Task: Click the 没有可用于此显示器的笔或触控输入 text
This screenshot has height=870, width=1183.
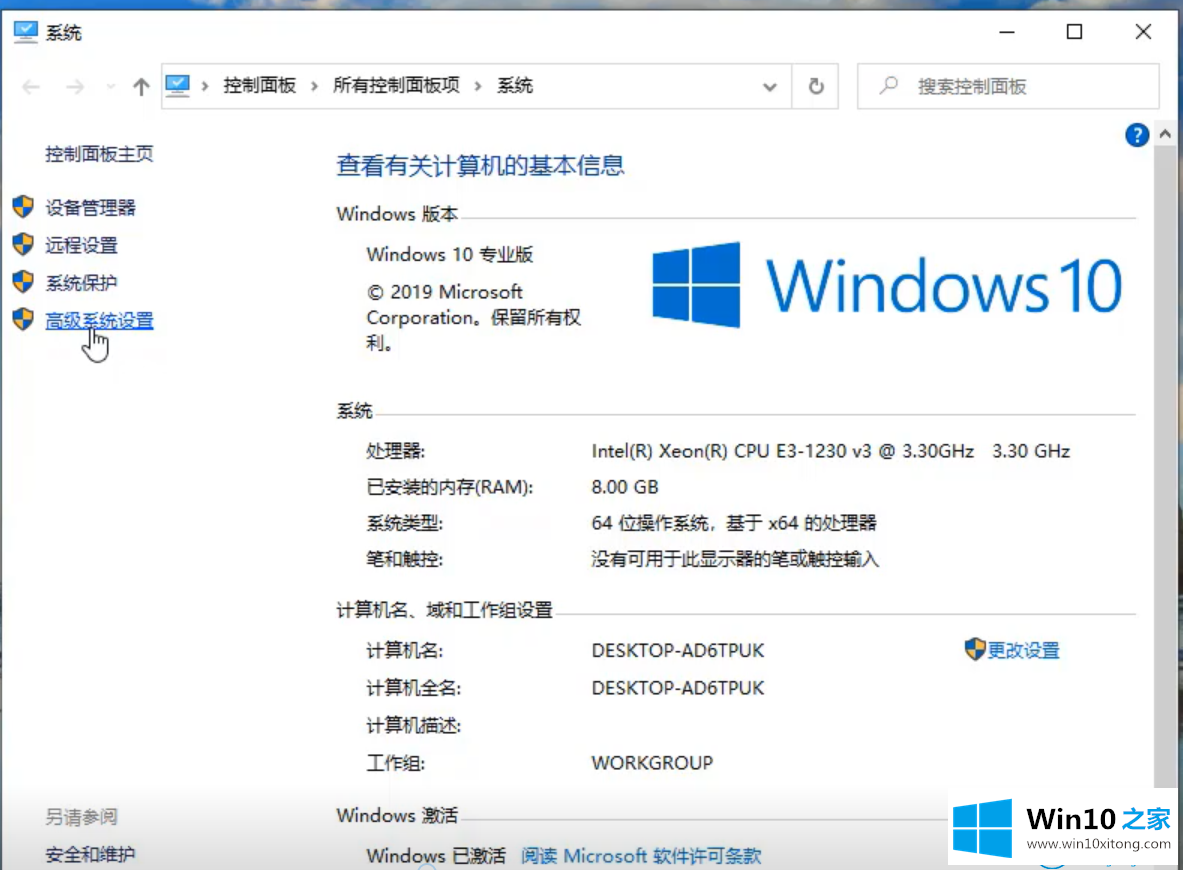Action: pyautogui.click(x=736, y=559)
